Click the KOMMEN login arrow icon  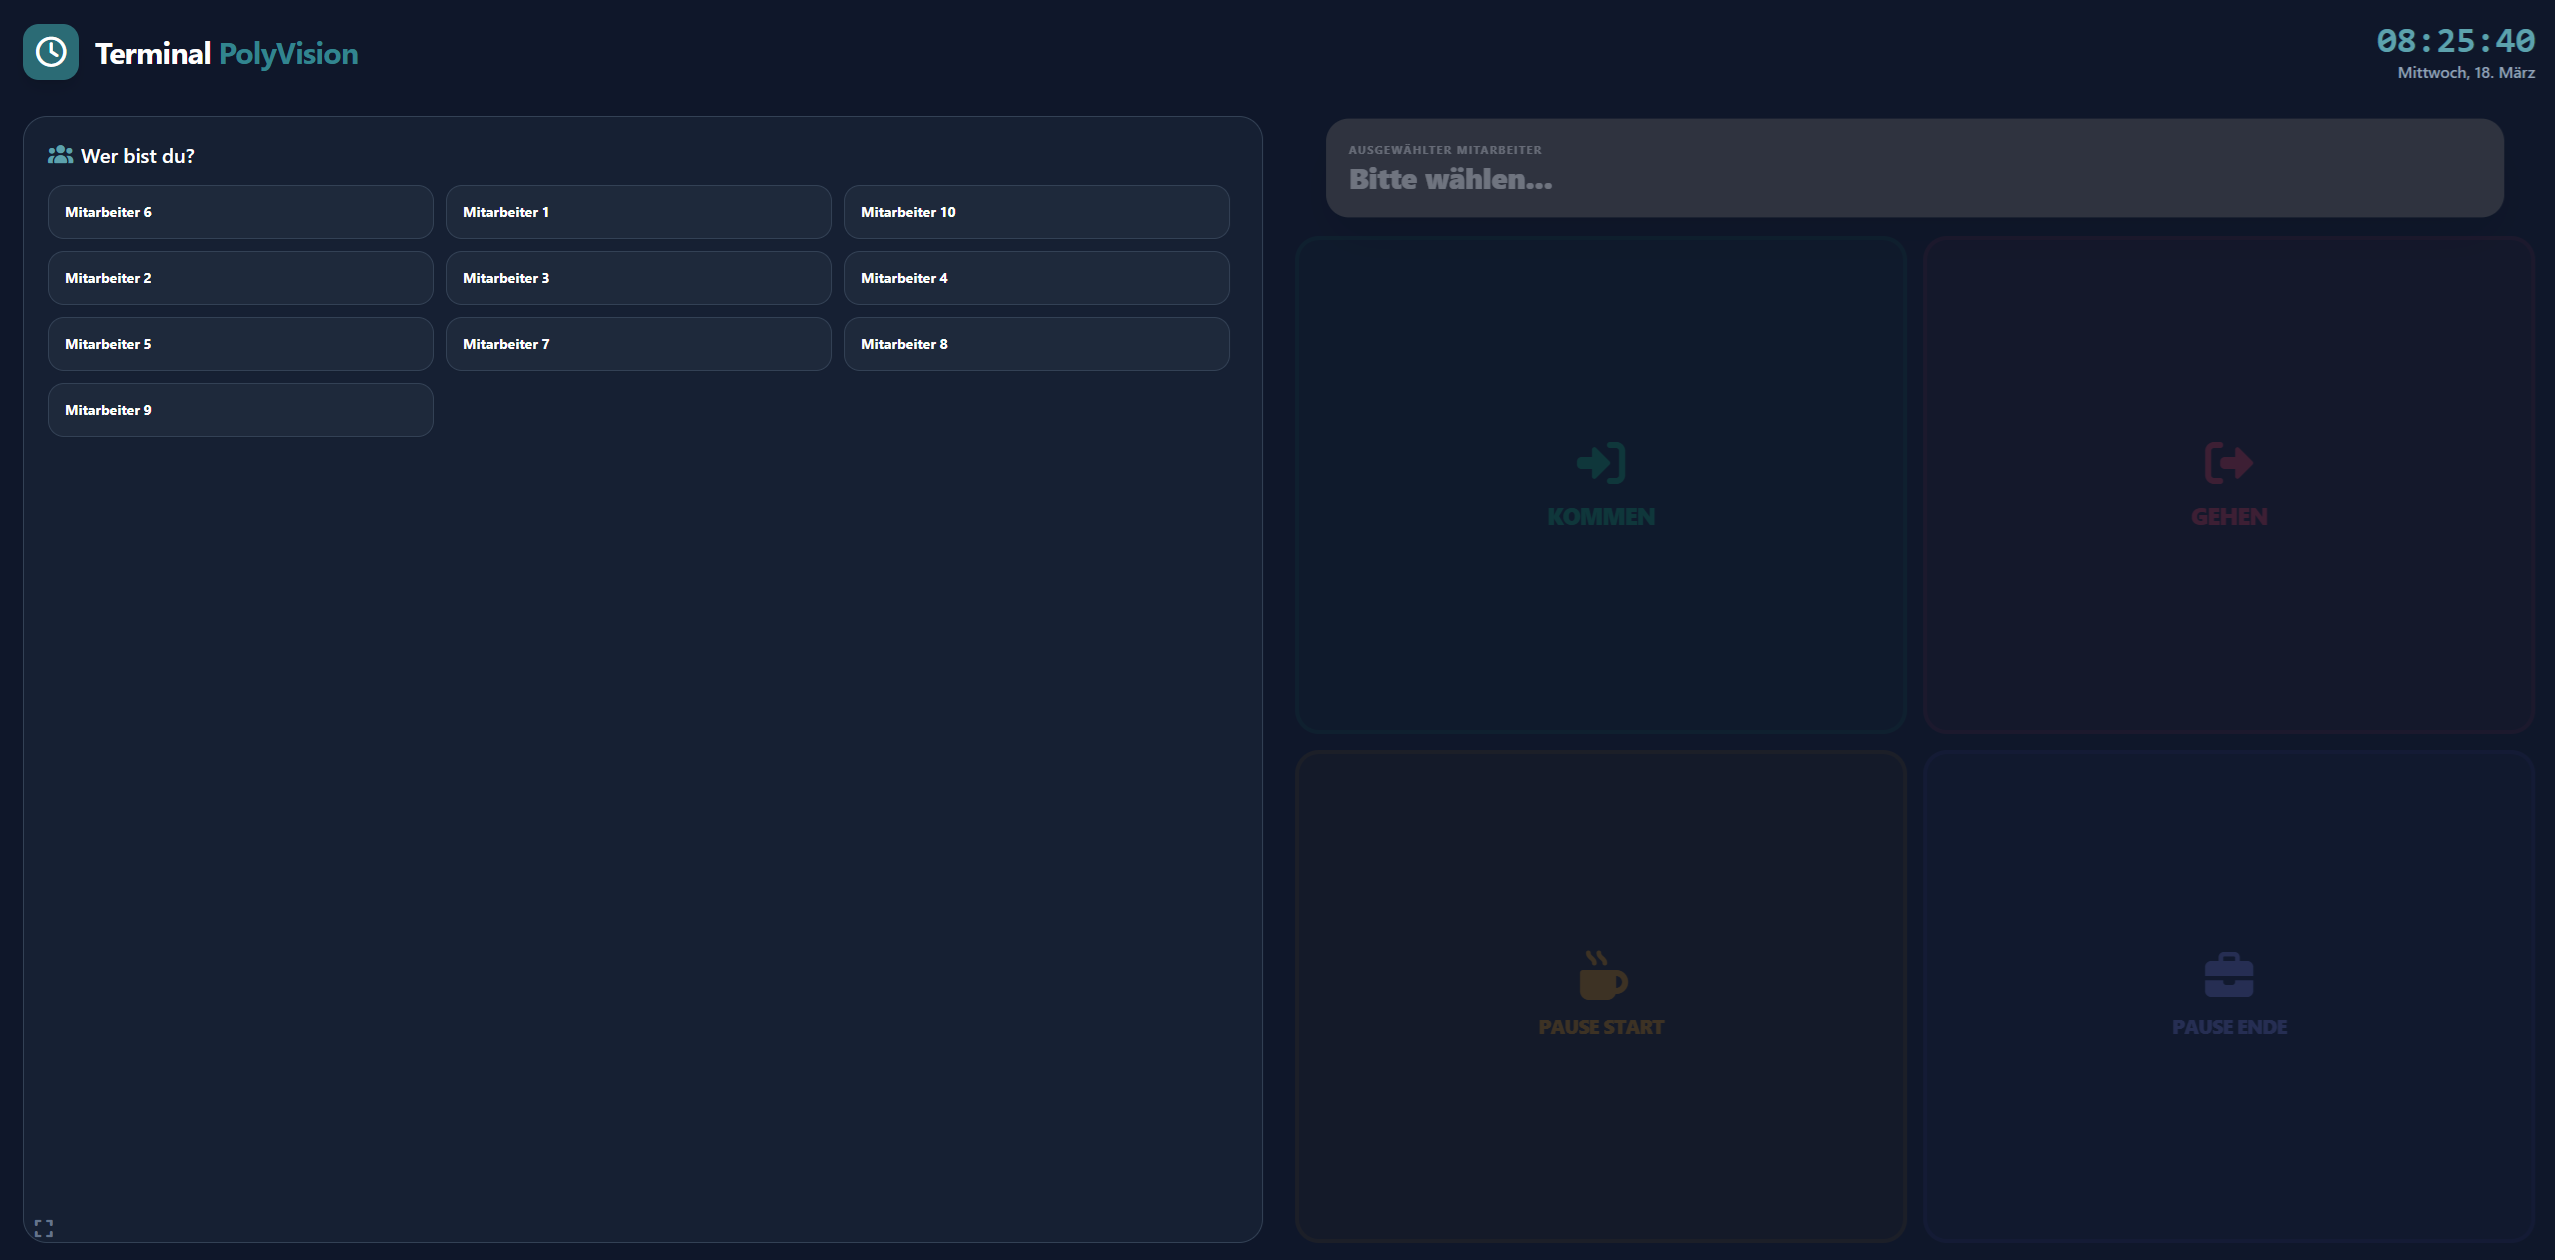[1600, 463]
